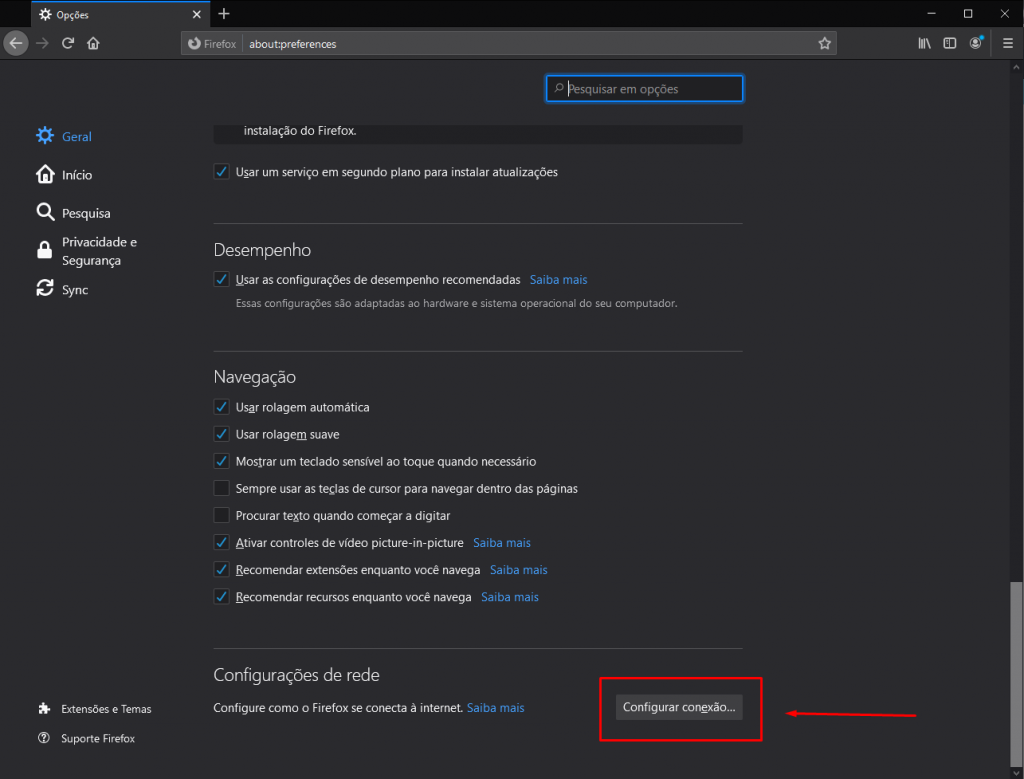Screen dimensions: 1024x779
Task: Open the Firefox account icon
Action: point(976,43)
